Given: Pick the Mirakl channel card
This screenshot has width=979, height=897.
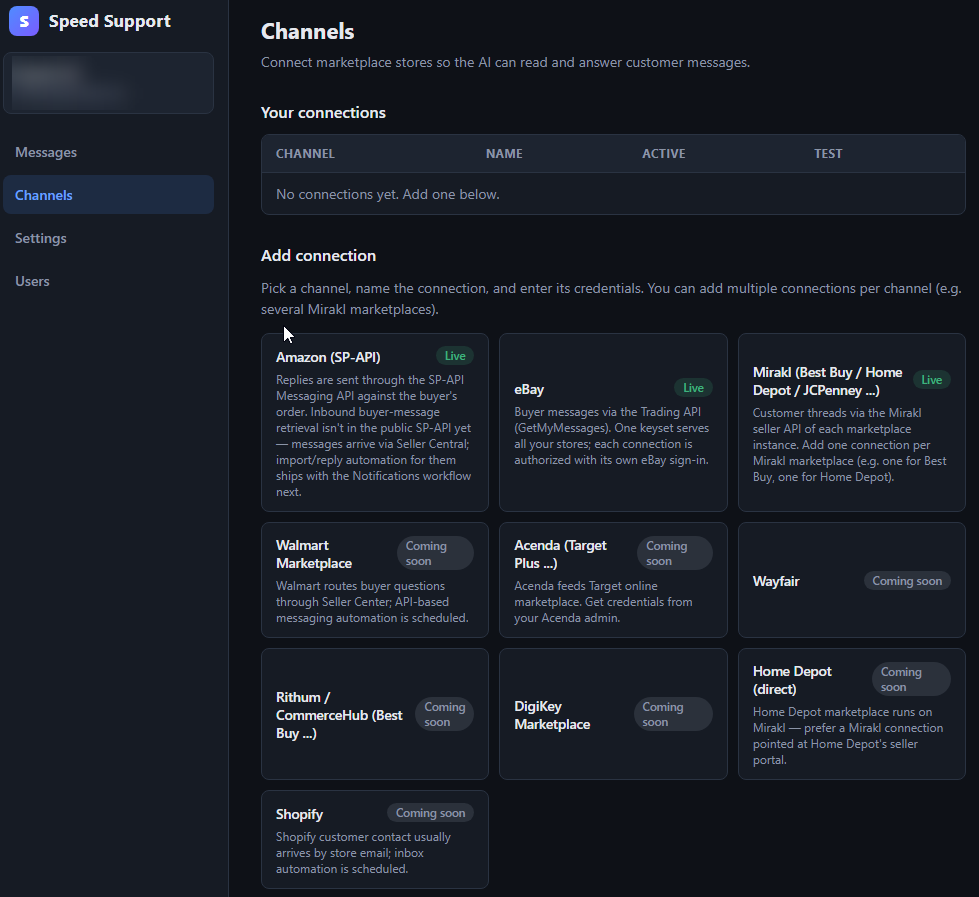Looking at the screenshot, I should tap(852, 423).
